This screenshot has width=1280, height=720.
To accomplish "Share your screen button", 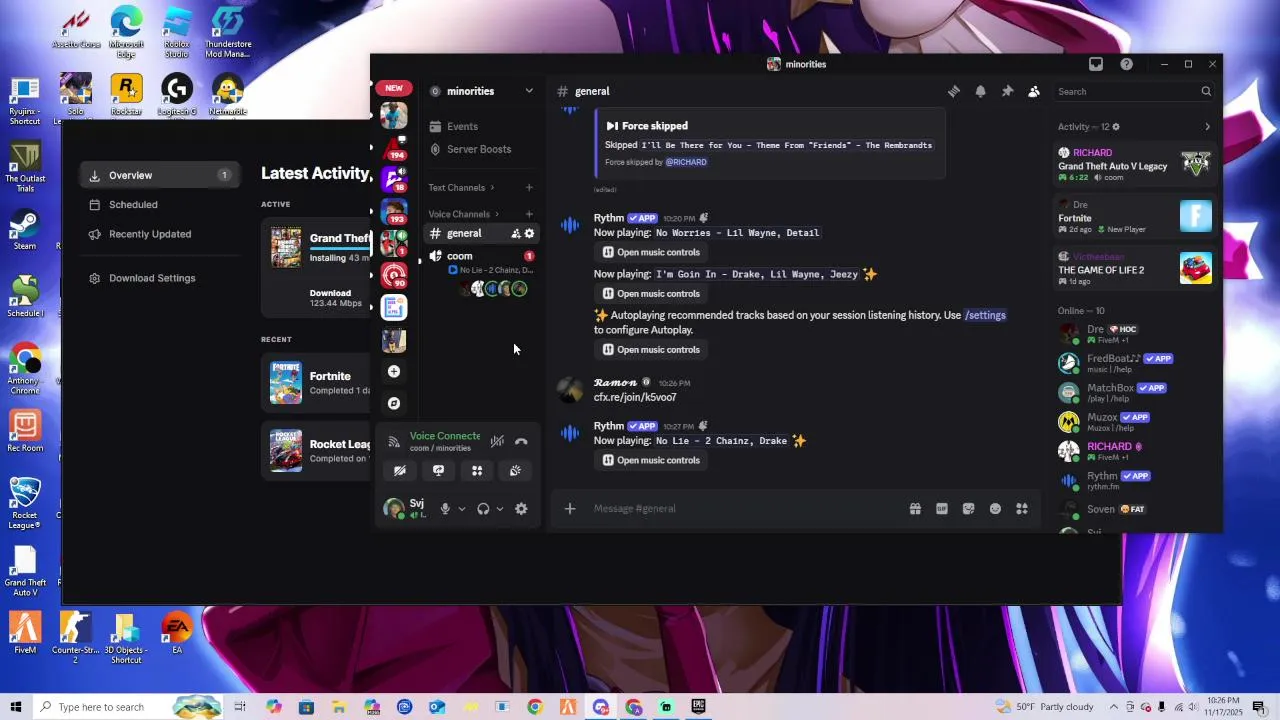I will [x=438, y=471].
